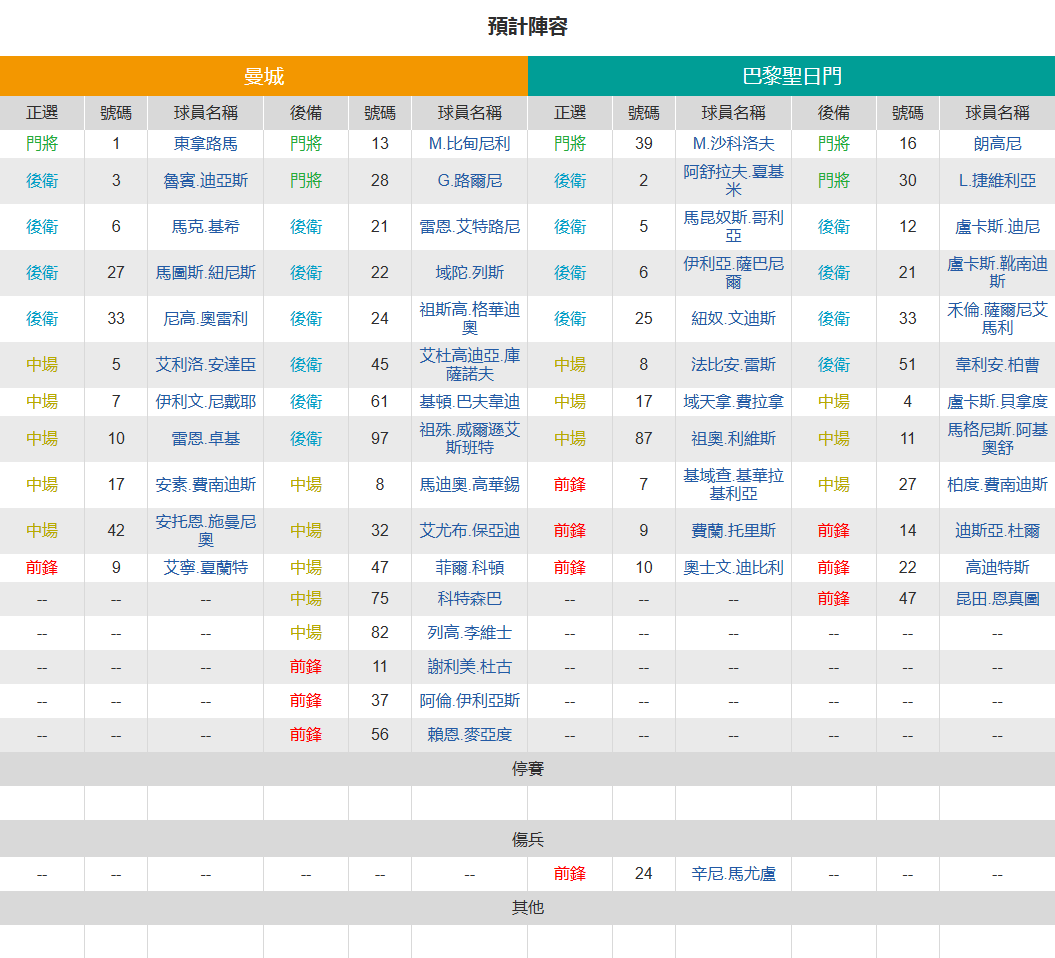Click the 巴黎聖日門 team header
1055x958 pixels.
(791, 76)
